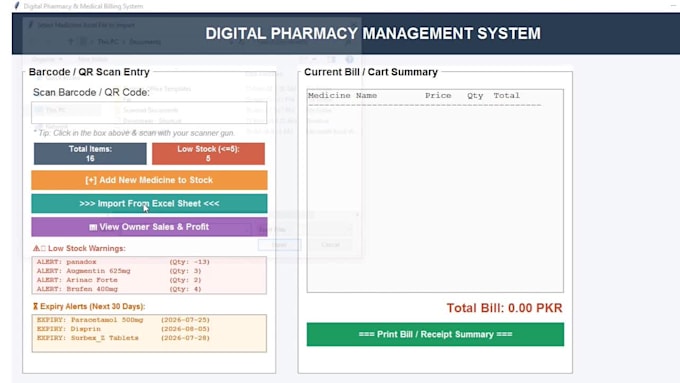Click the Total Bill: 0.00 PKR label
This screenshot has width=680, height=383.
(x=504, y=308)
